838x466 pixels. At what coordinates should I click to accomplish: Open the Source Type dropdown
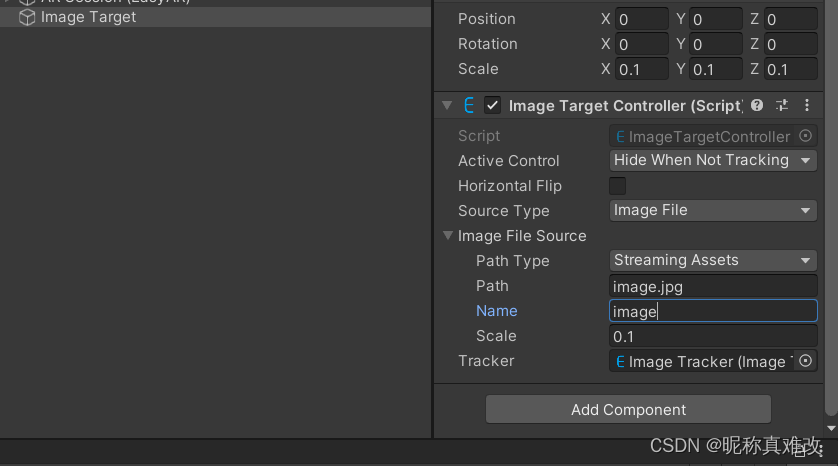(x=713, y=211)
